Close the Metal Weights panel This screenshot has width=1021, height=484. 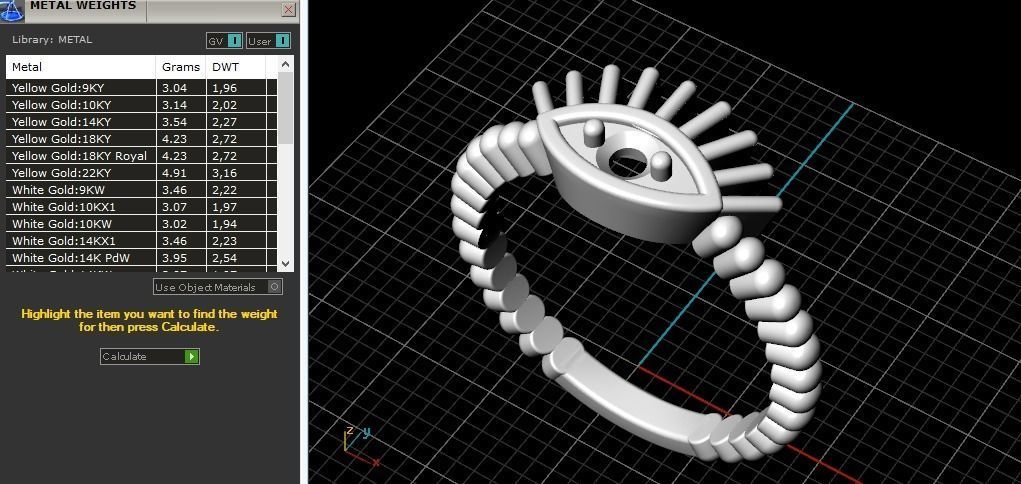pyautogui.click(x=288, y=9)
